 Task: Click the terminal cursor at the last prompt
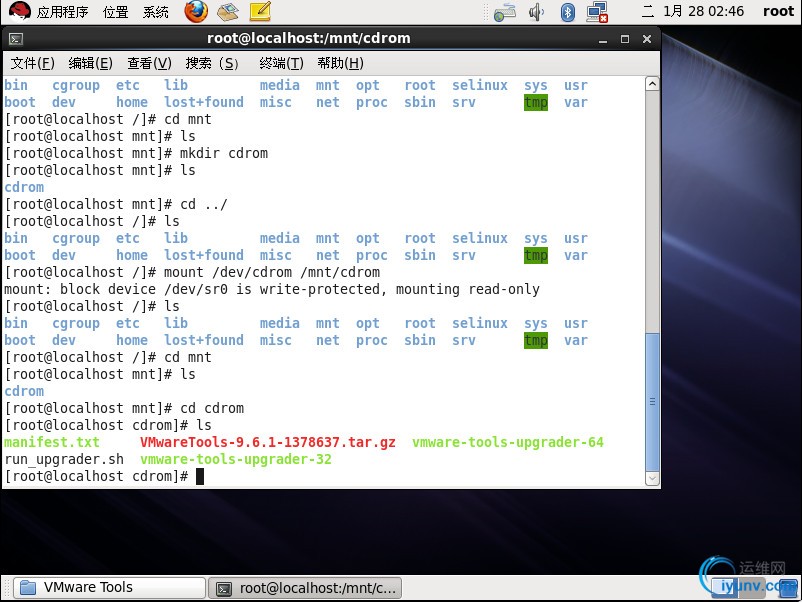[200, 477]
